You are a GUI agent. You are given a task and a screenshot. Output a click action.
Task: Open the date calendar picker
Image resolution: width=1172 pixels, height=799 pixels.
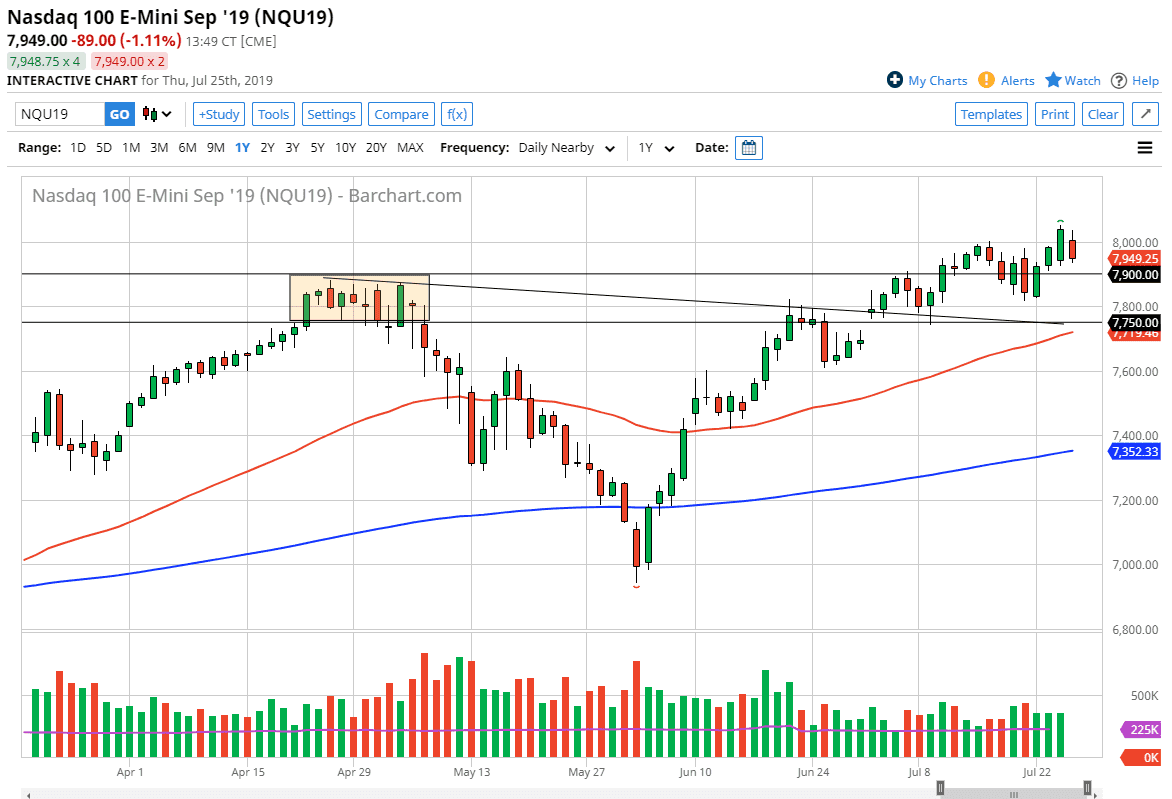(x=749, y=148)
